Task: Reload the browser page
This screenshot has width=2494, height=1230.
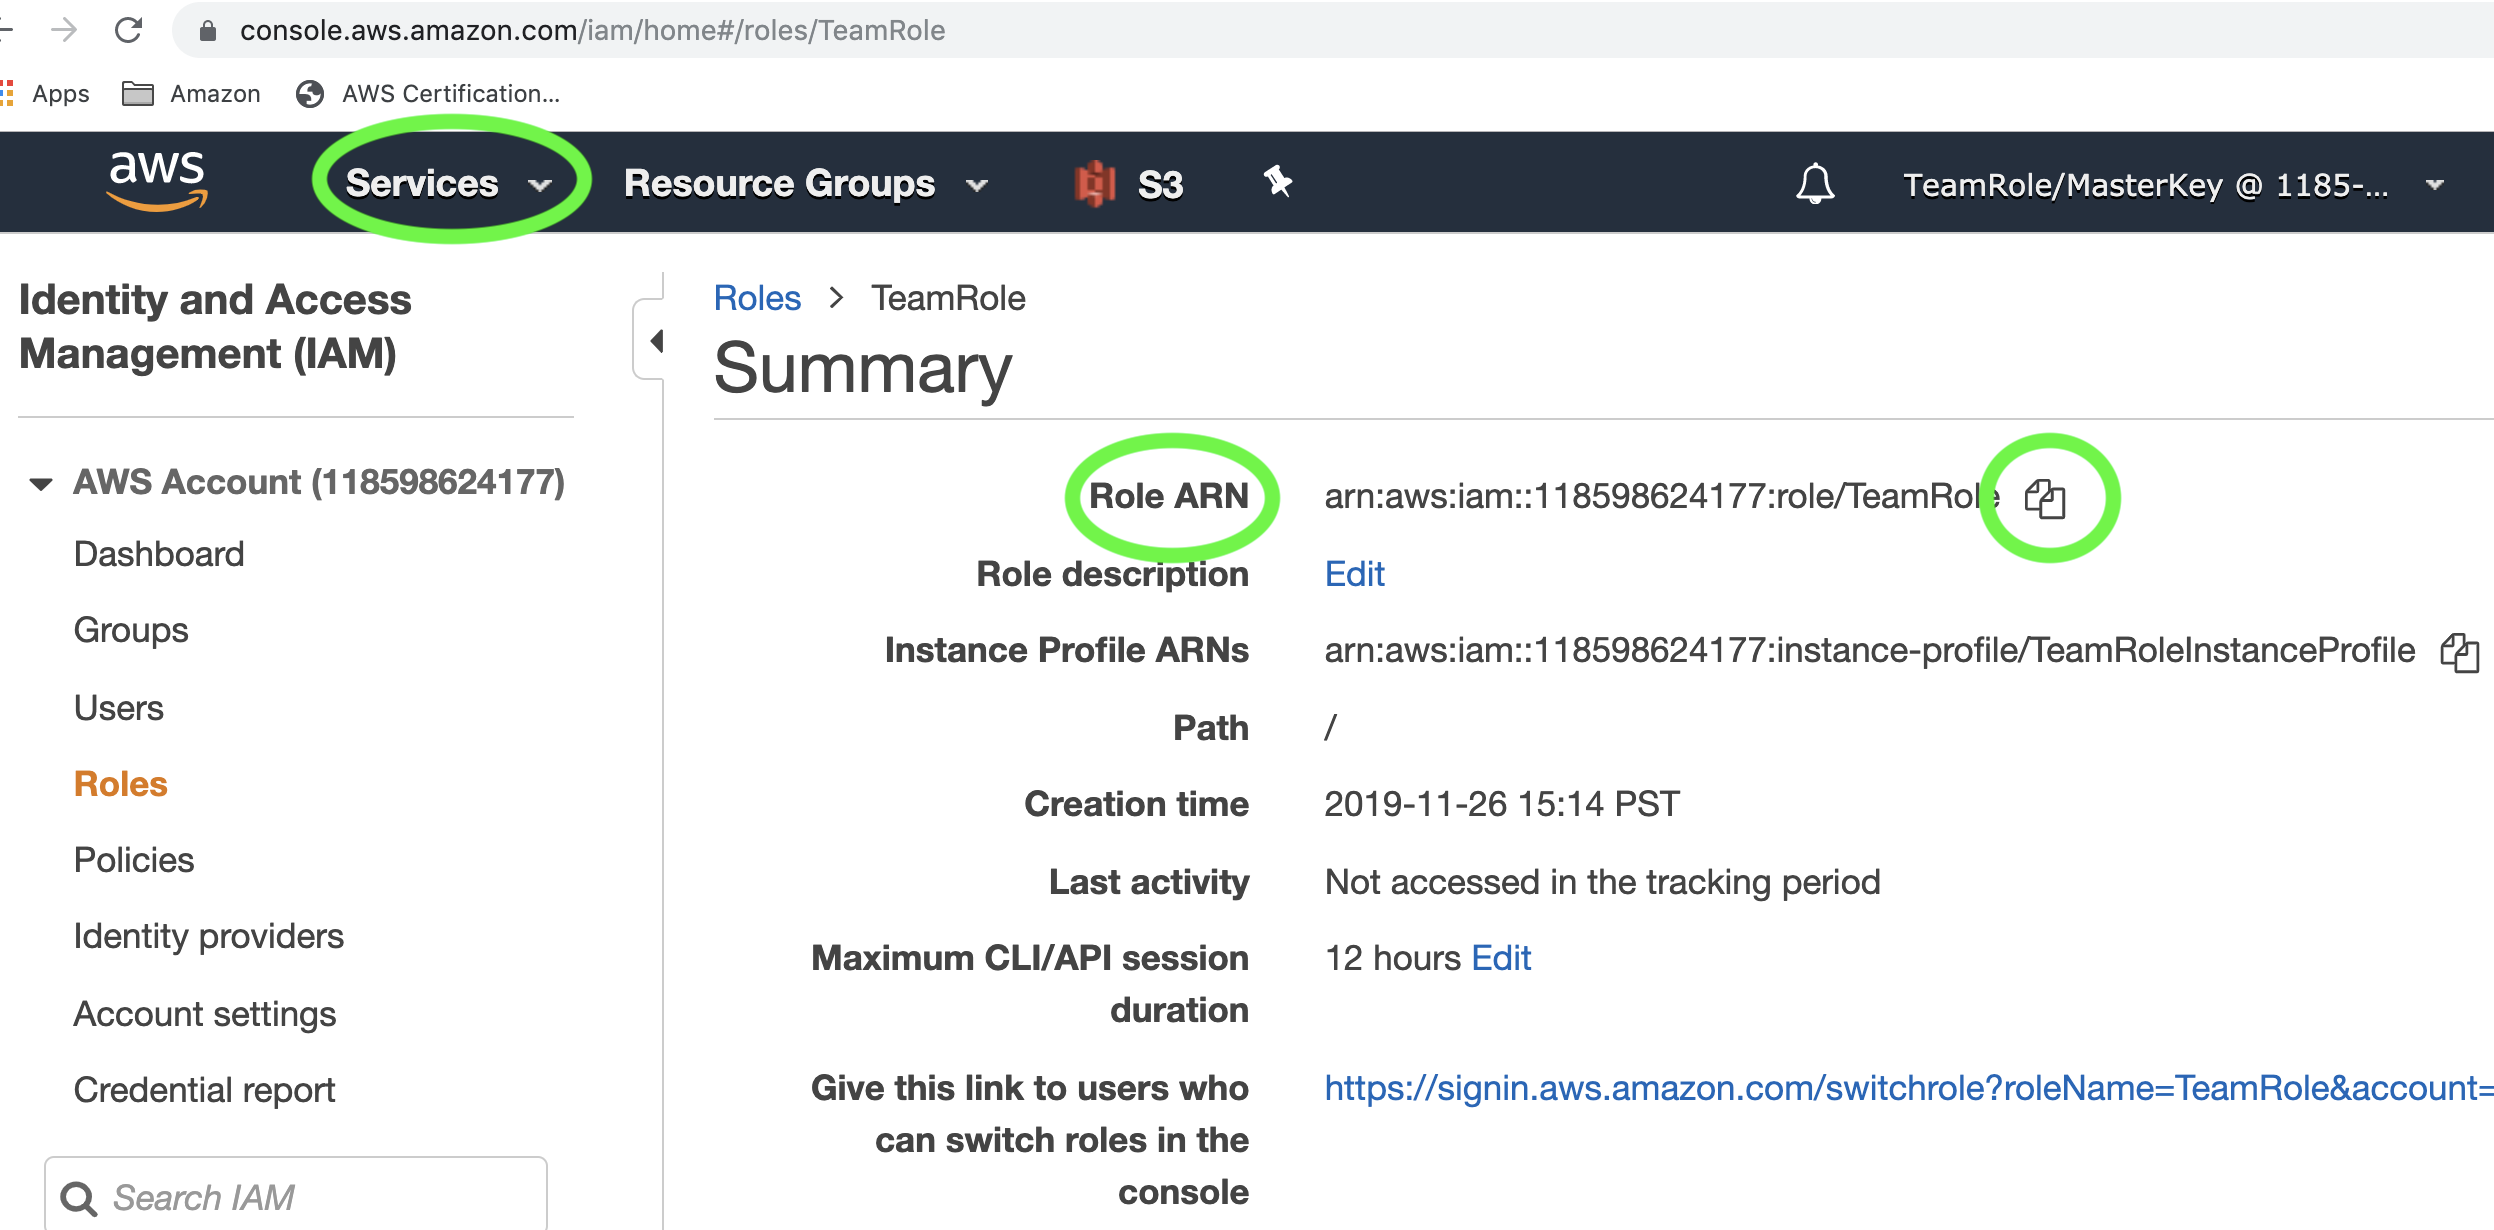Action: tap(129, 30)
